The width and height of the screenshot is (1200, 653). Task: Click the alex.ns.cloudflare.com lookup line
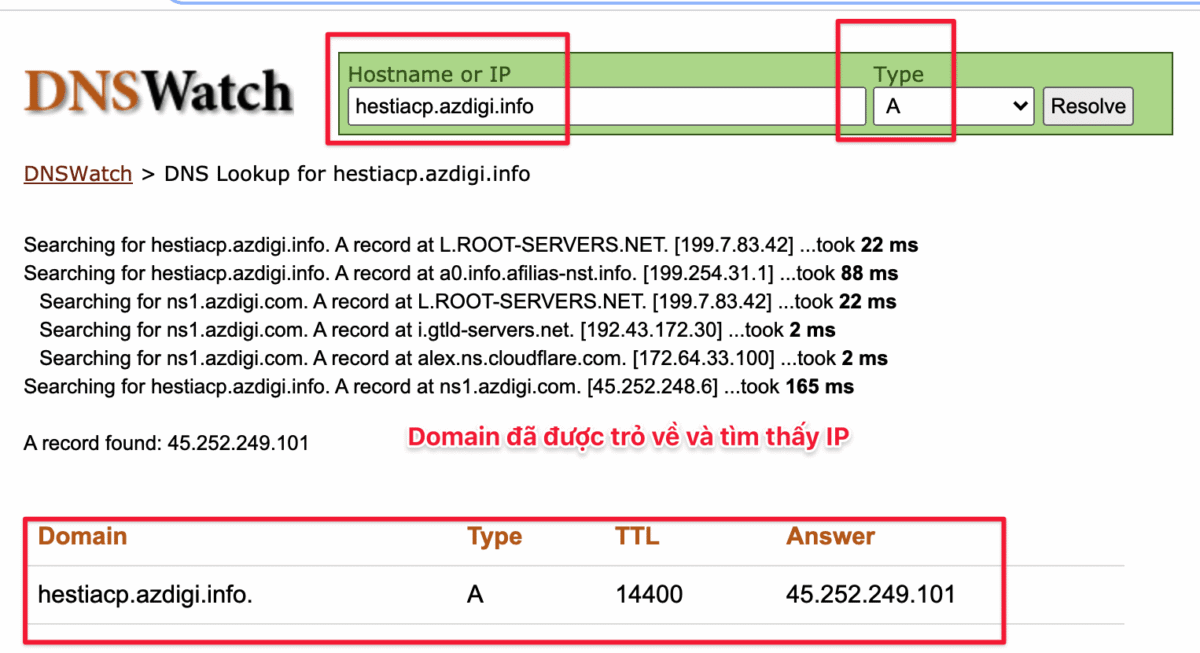[x=463, y=358]
